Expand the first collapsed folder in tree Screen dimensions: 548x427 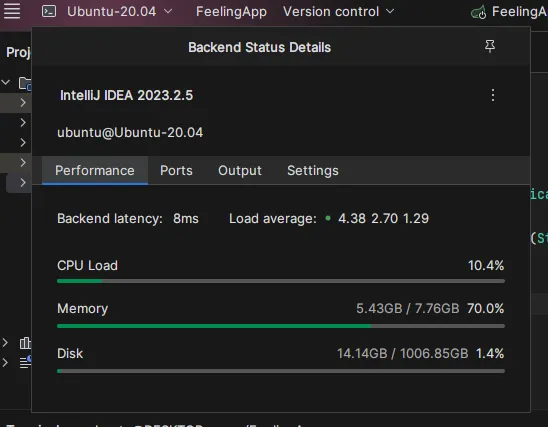click(23, 103)
